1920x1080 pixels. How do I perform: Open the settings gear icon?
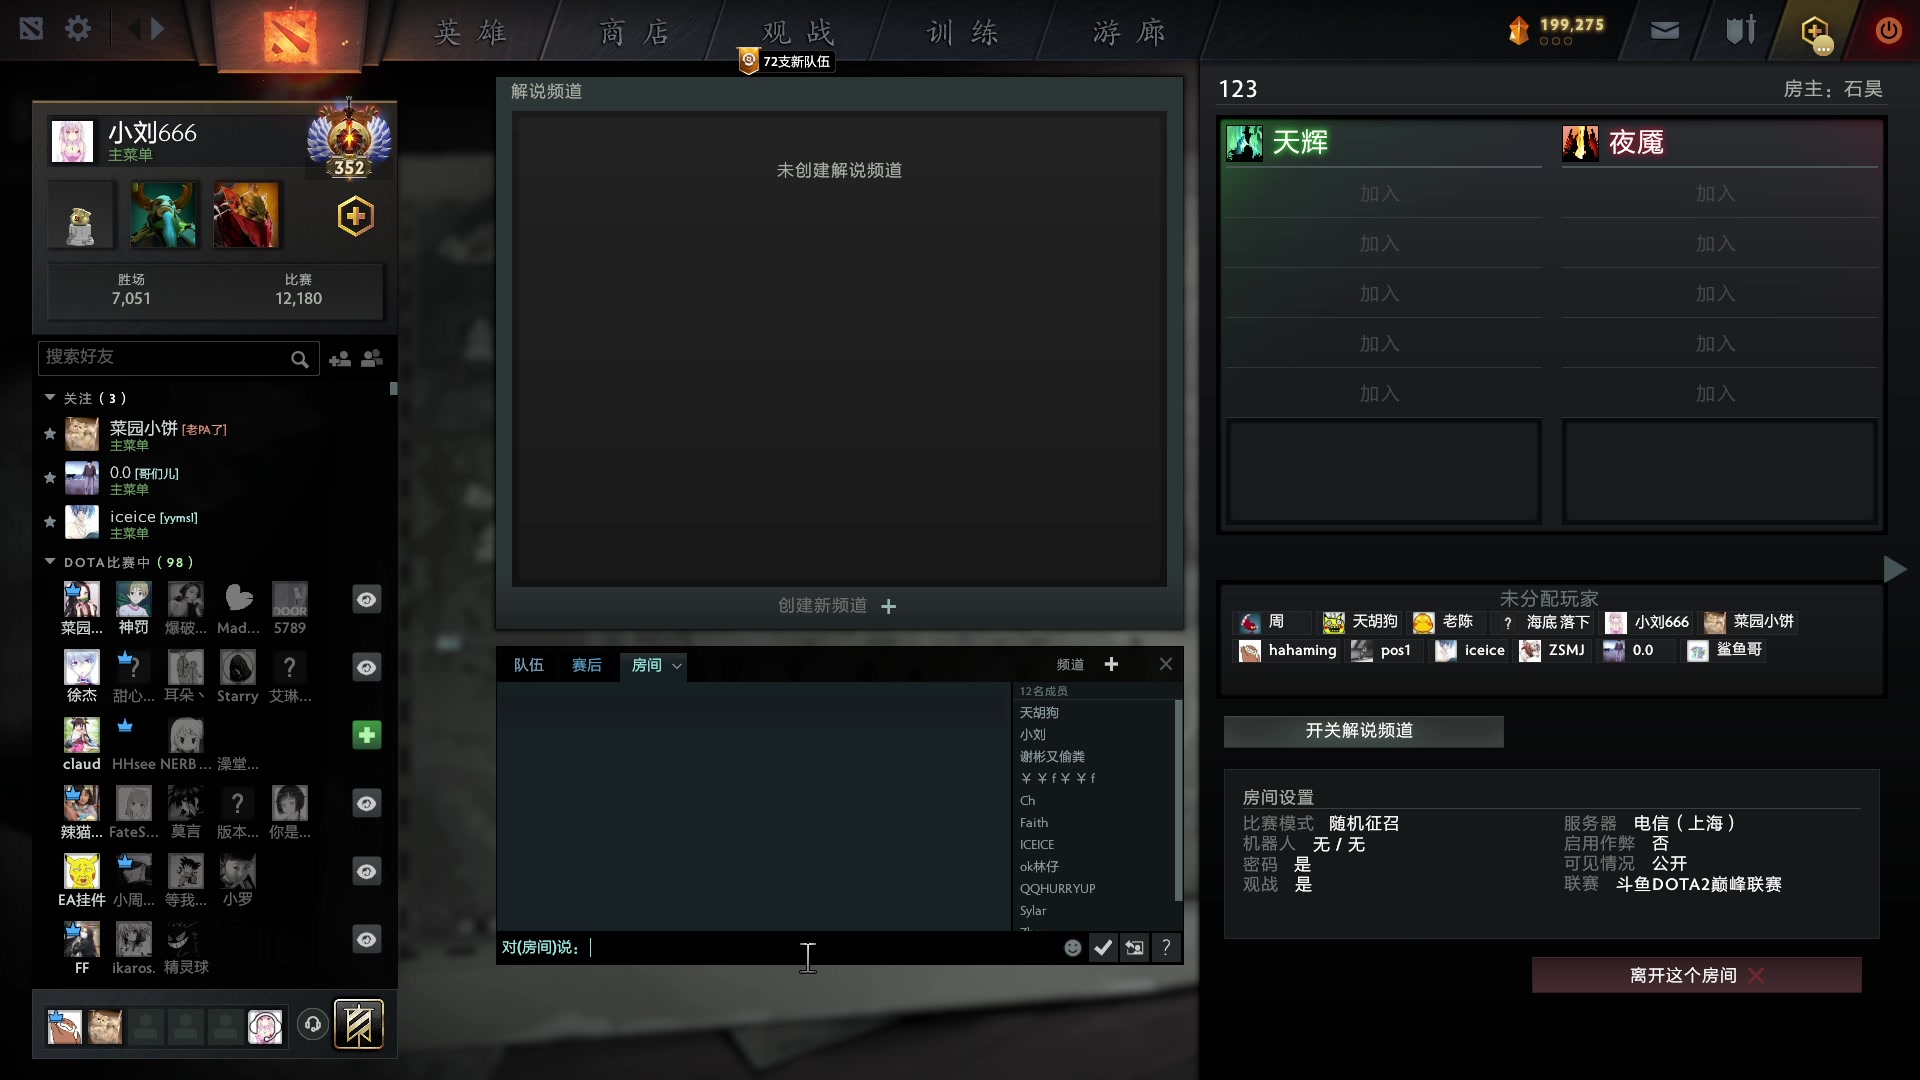[x=78, y=29]
